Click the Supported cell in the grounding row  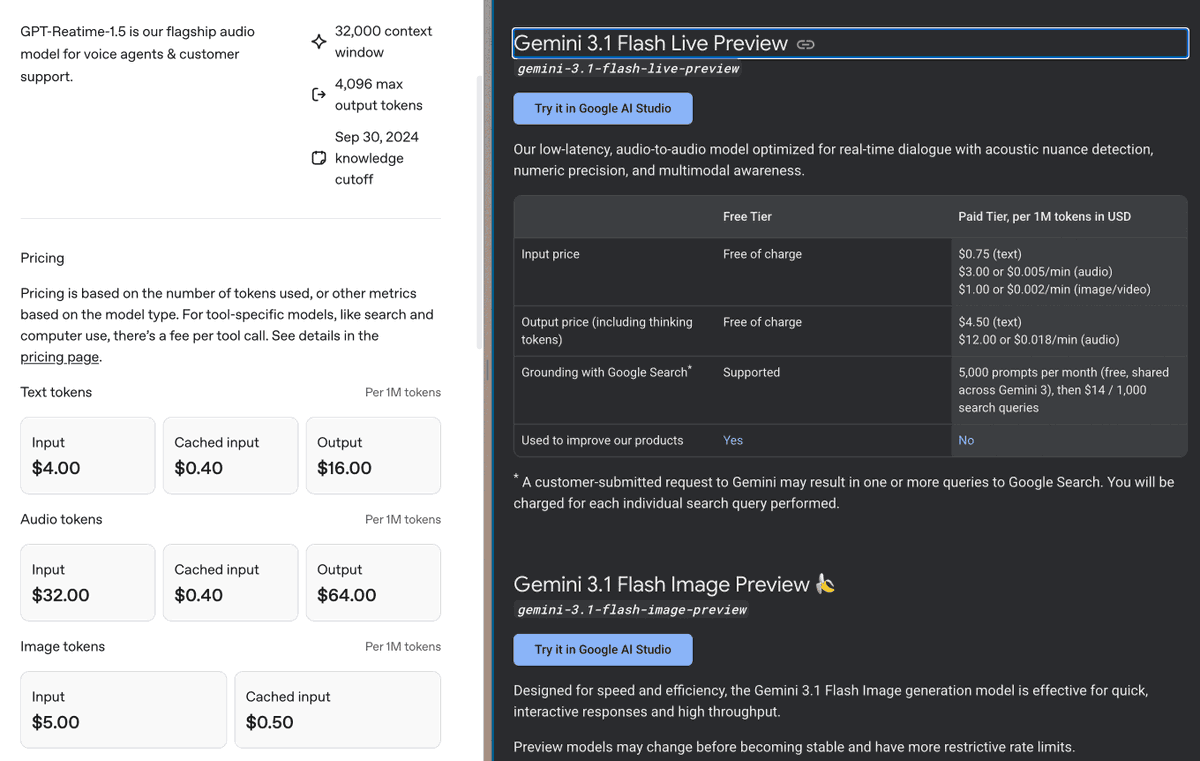(752, 372)
